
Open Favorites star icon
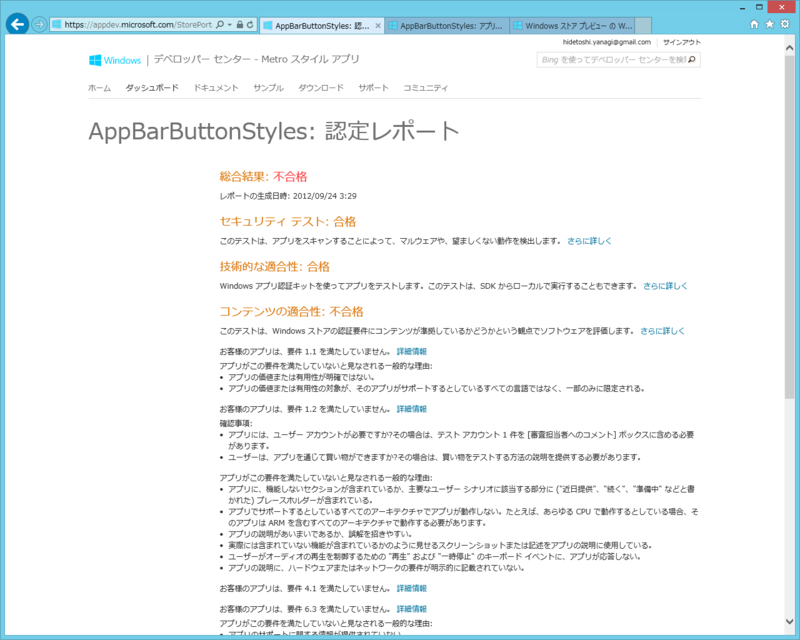tap(769, 24)
